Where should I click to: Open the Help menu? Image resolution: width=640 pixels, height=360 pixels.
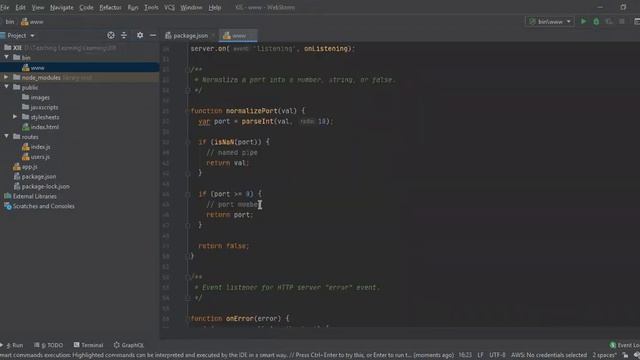tap(215, 7)
